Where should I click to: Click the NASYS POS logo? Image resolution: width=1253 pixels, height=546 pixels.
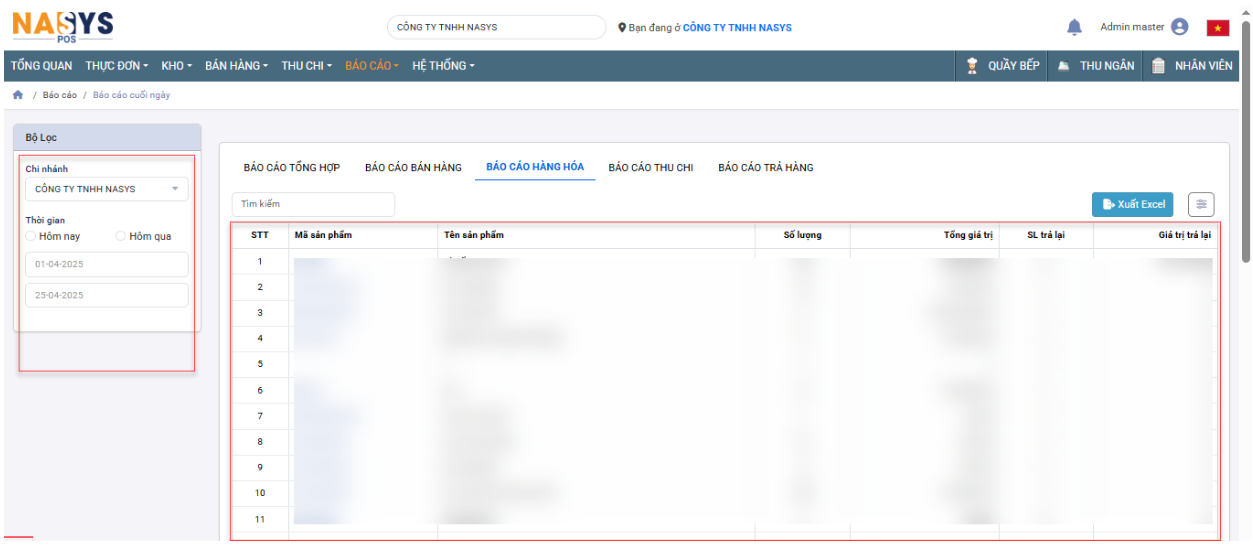(x=62, y=26)
